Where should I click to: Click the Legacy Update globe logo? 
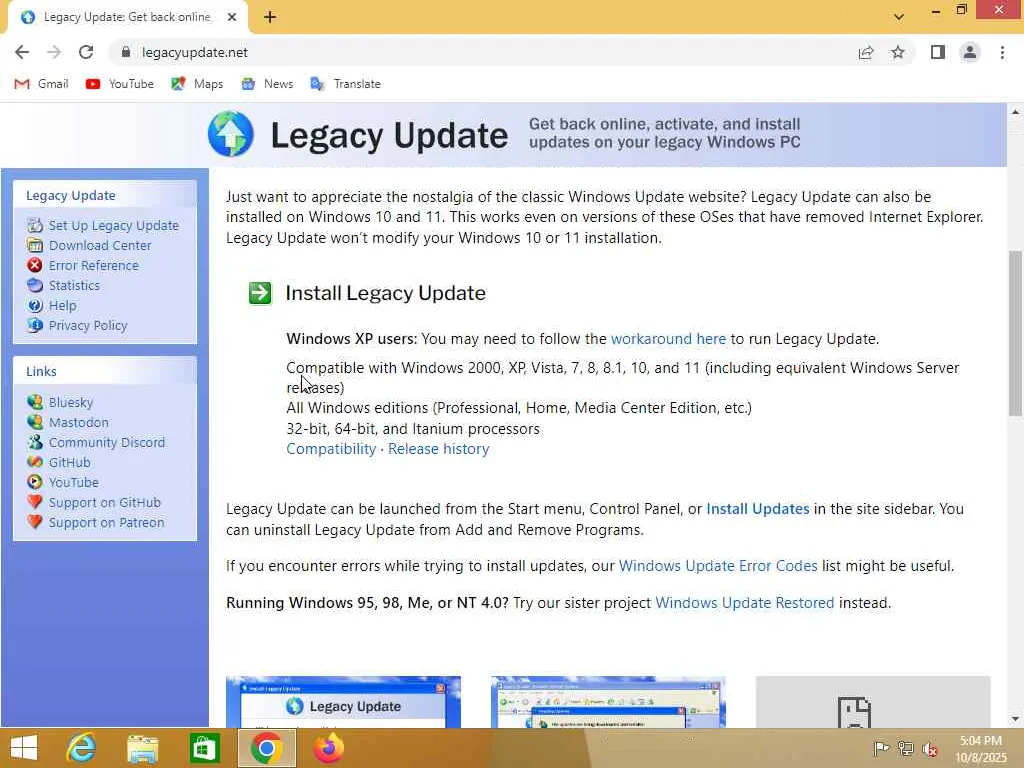pyautogui.click(x=231, y=135)
